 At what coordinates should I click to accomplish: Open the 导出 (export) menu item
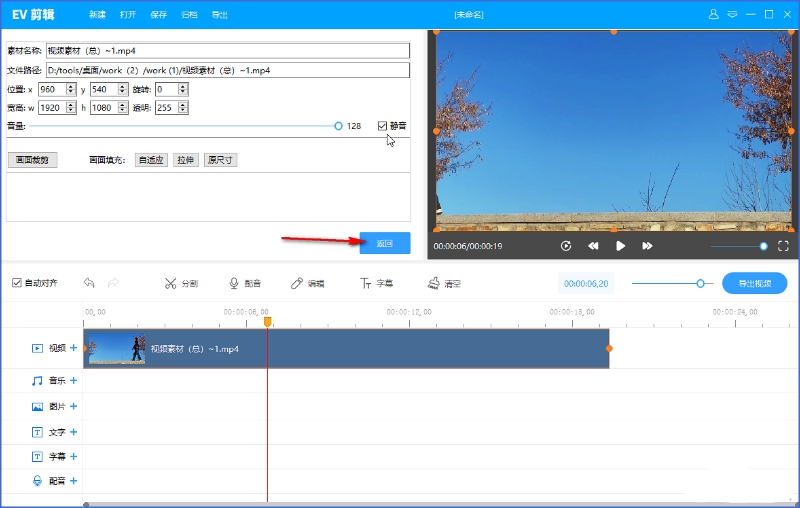click(x=219, y=15)
